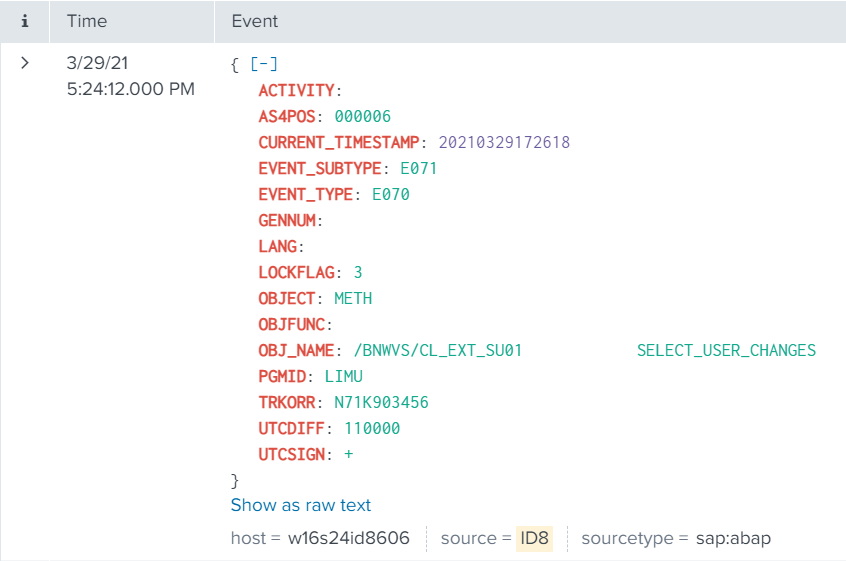Screen dimensions: 846x561
Task: Expand the event row details chevron
Action: (x=25, y=63)
